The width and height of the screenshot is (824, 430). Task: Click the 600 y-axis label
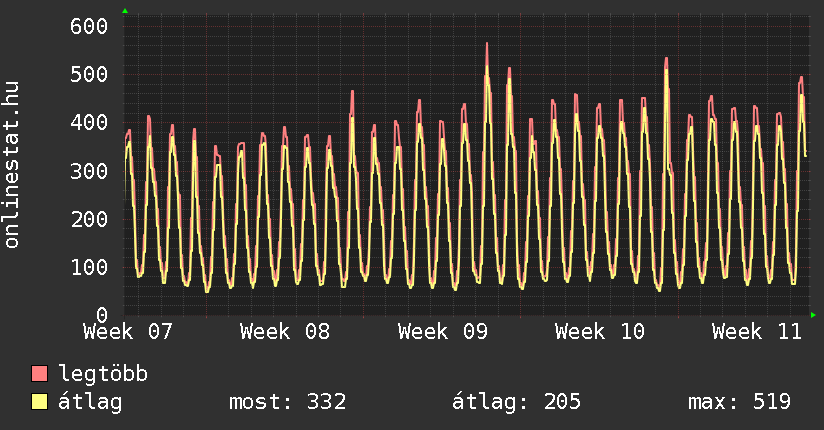click(x=88, y=26)
